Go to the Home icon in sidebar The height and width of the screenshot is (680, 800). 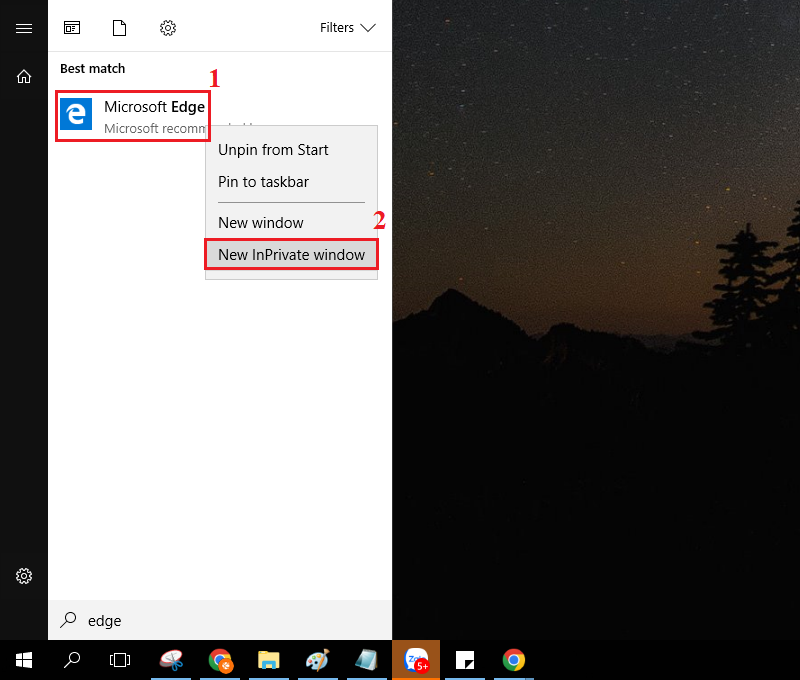24,76
